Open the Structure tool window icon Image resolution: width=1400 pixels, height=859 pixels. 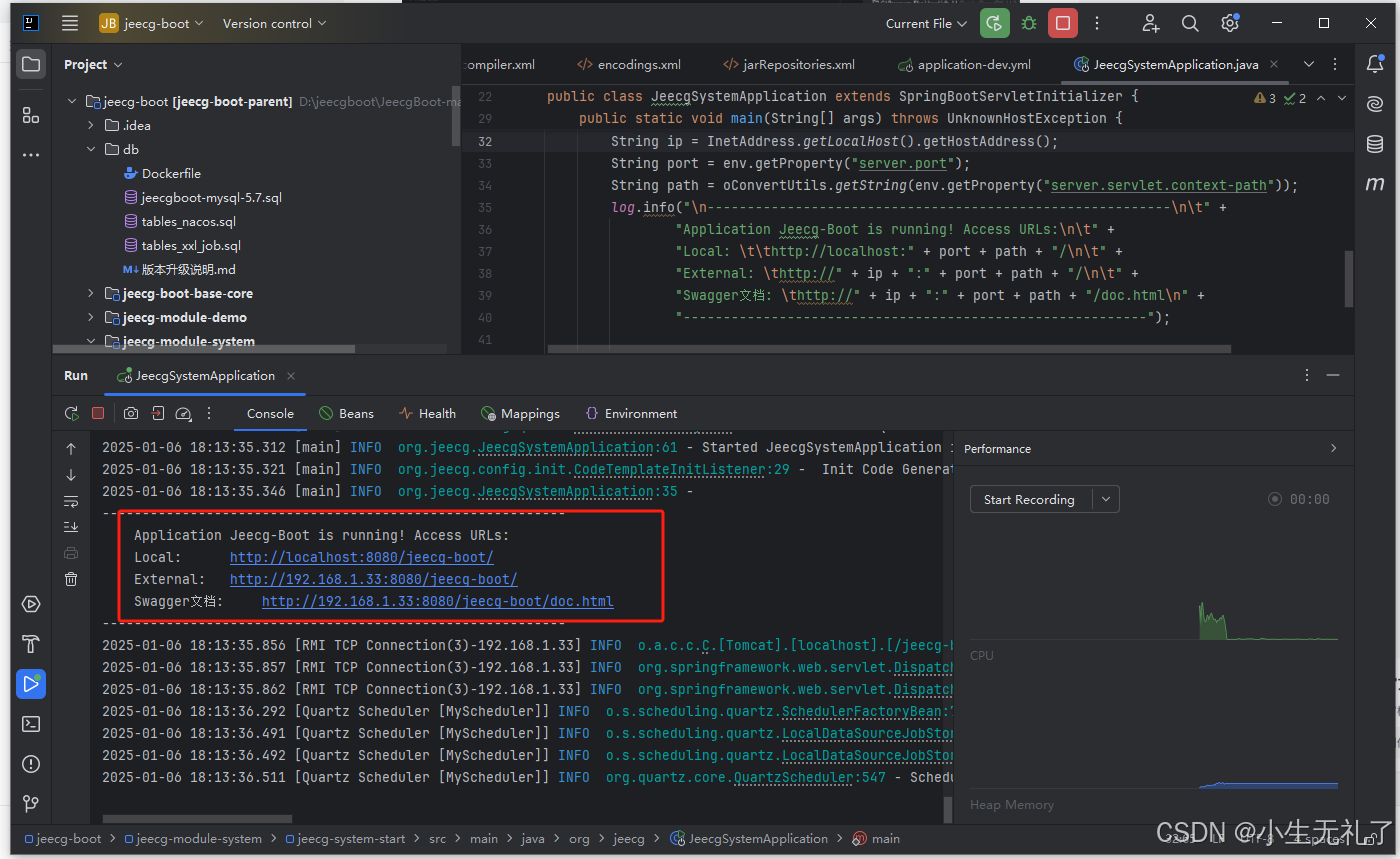coord(31,115)
